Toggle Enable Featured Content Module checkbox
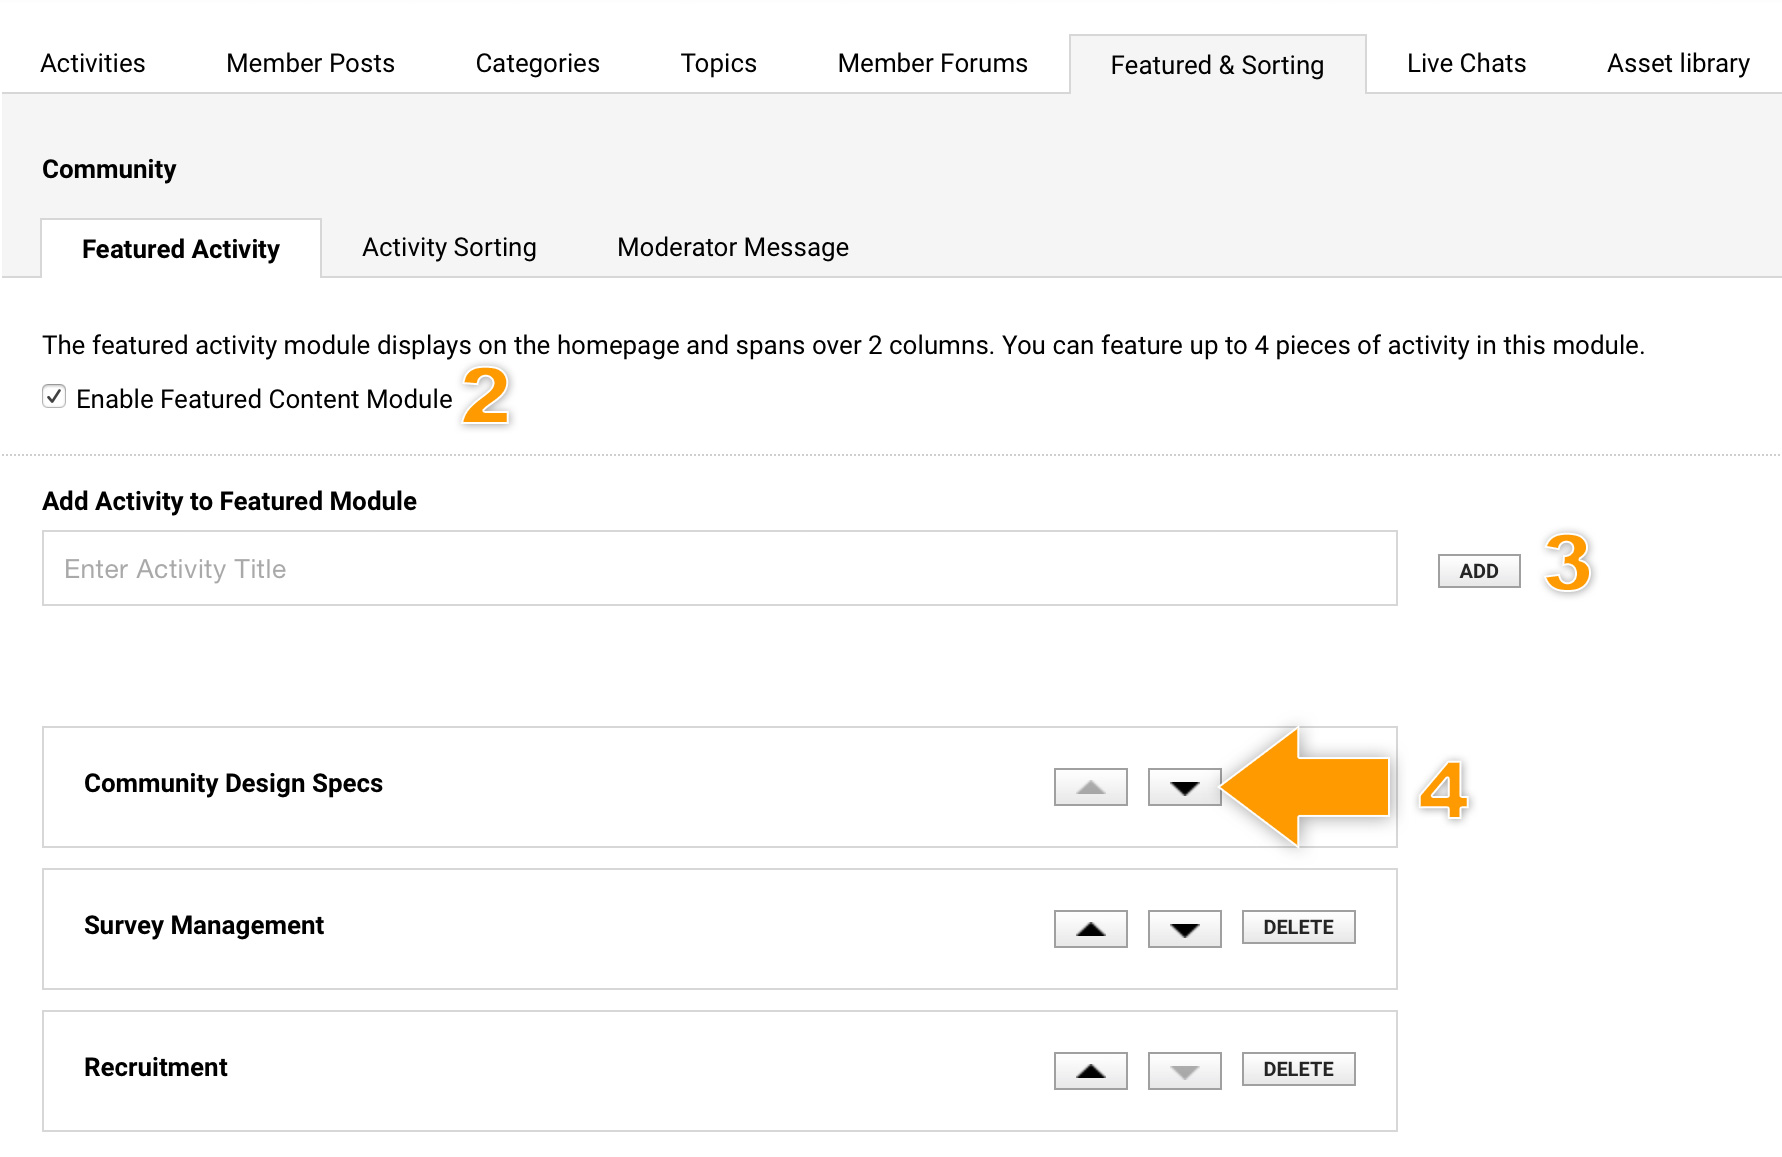Viewport: 1782px width, 1157px height. point(54,397)
